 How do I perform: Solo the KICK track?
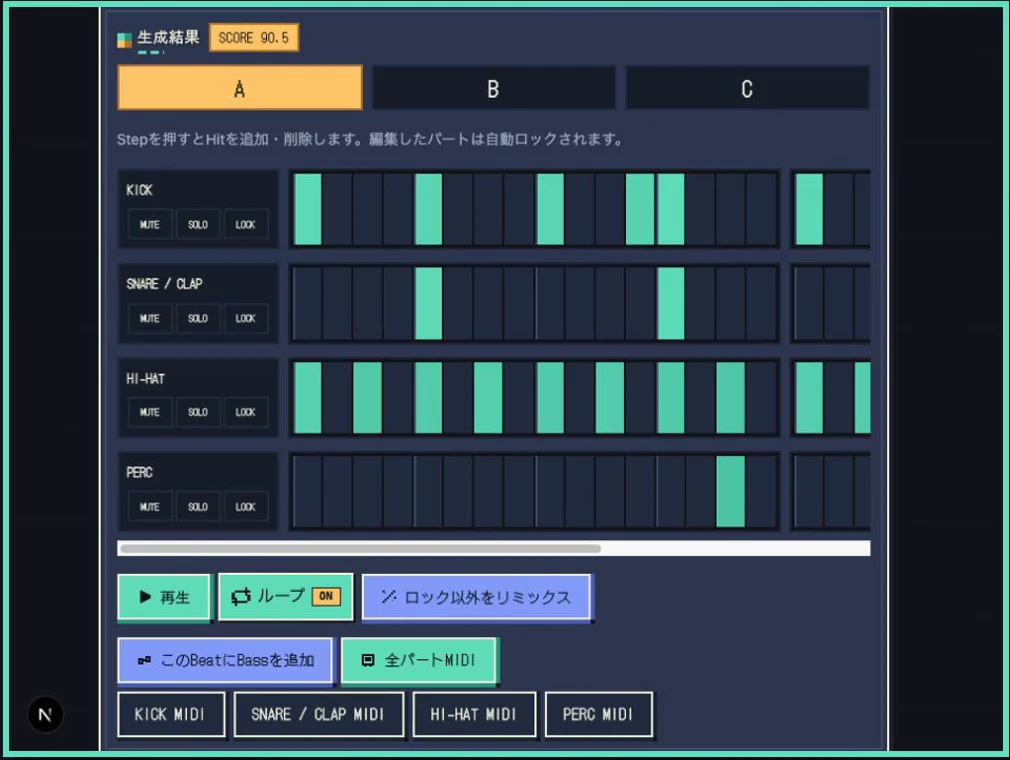tap(198, 224)
